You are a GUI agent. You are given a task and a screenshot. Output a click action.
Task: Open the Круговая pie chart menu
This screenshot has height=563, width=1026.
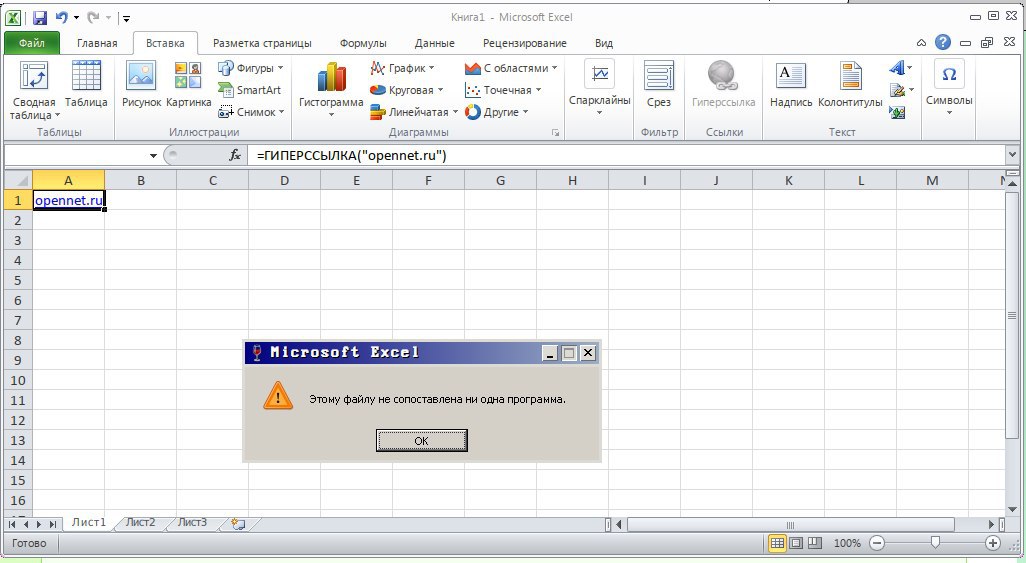(406, 90)
